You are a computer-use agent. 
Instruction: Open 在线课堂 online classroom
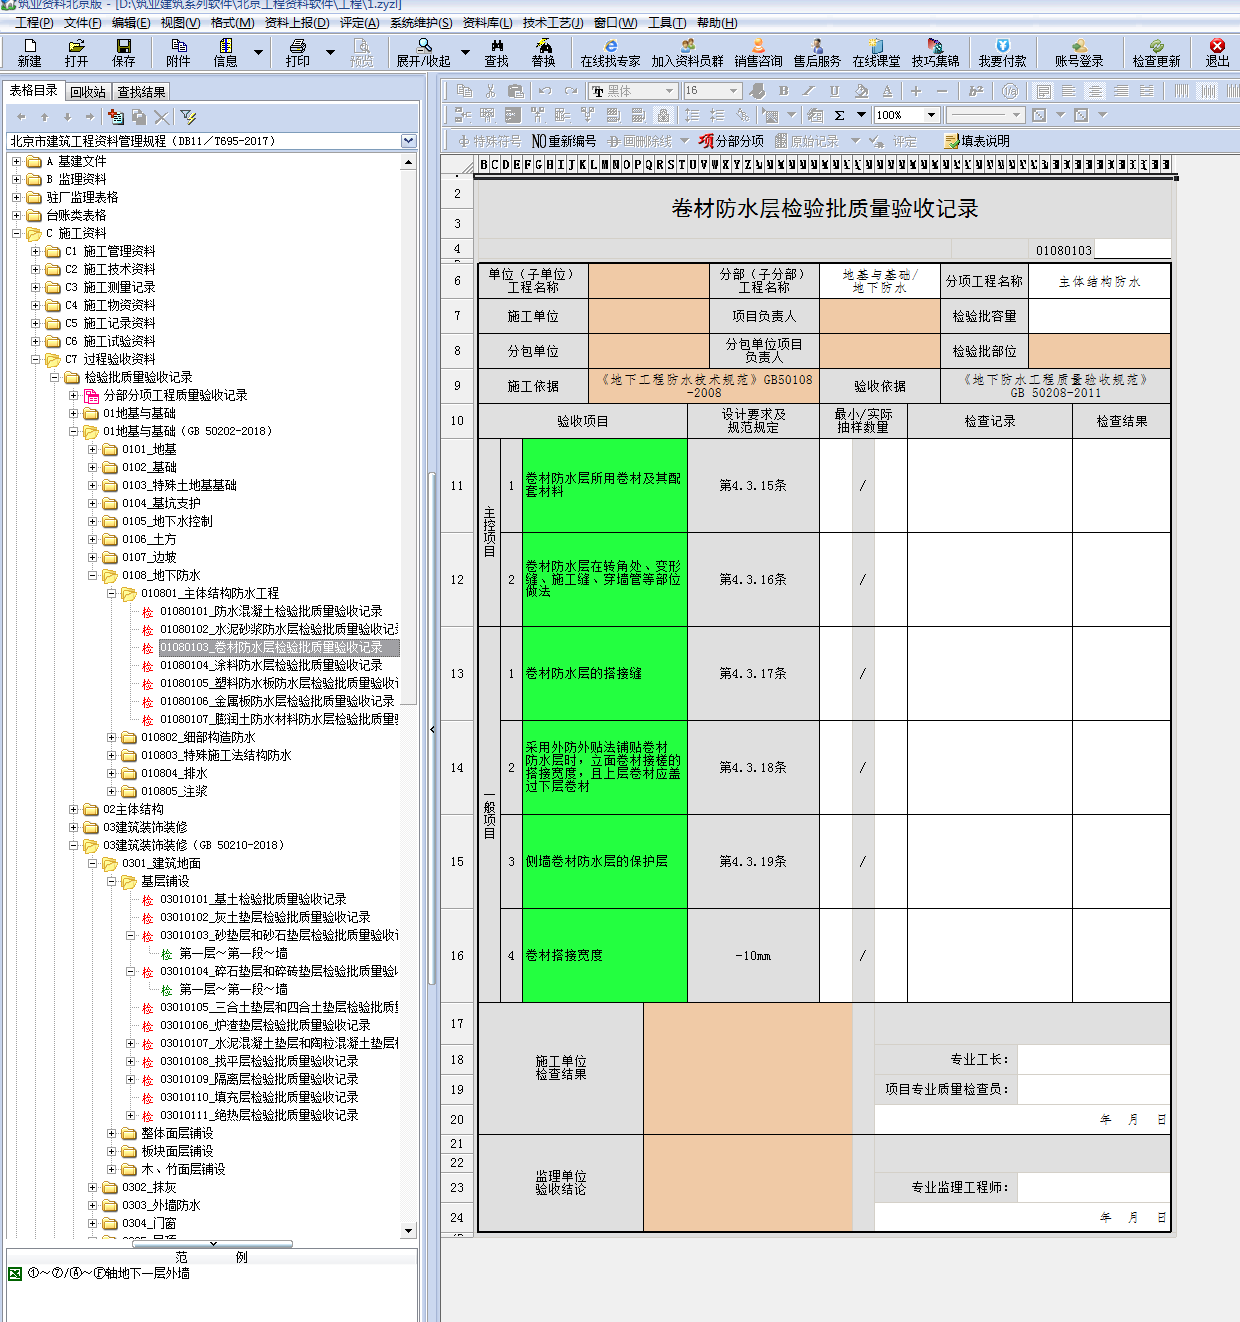coord(877,52)
